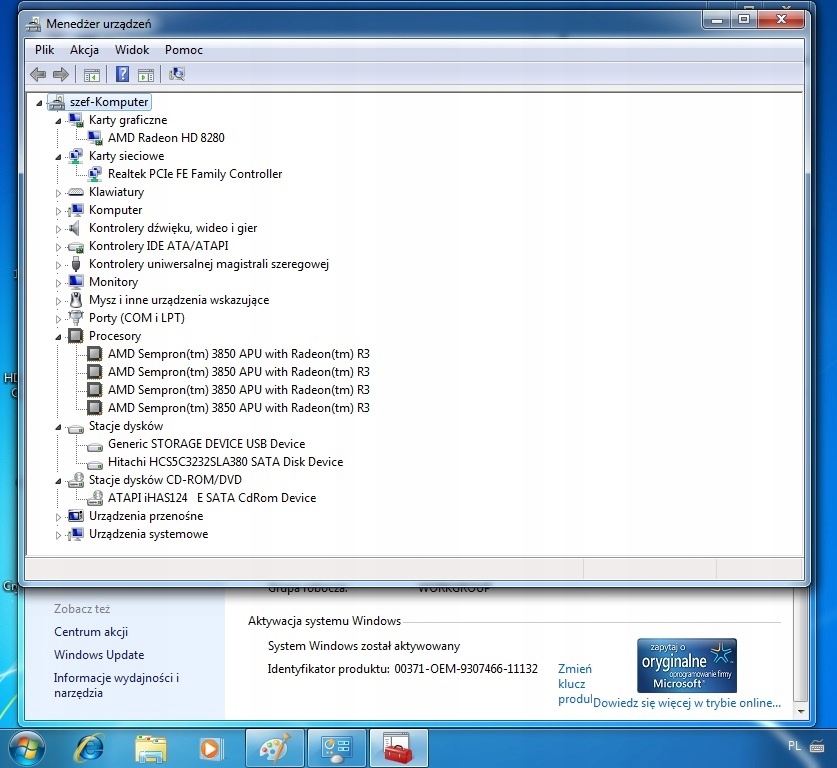Click the Kontrolery dźwięku speaker icon

click(75, 228)
